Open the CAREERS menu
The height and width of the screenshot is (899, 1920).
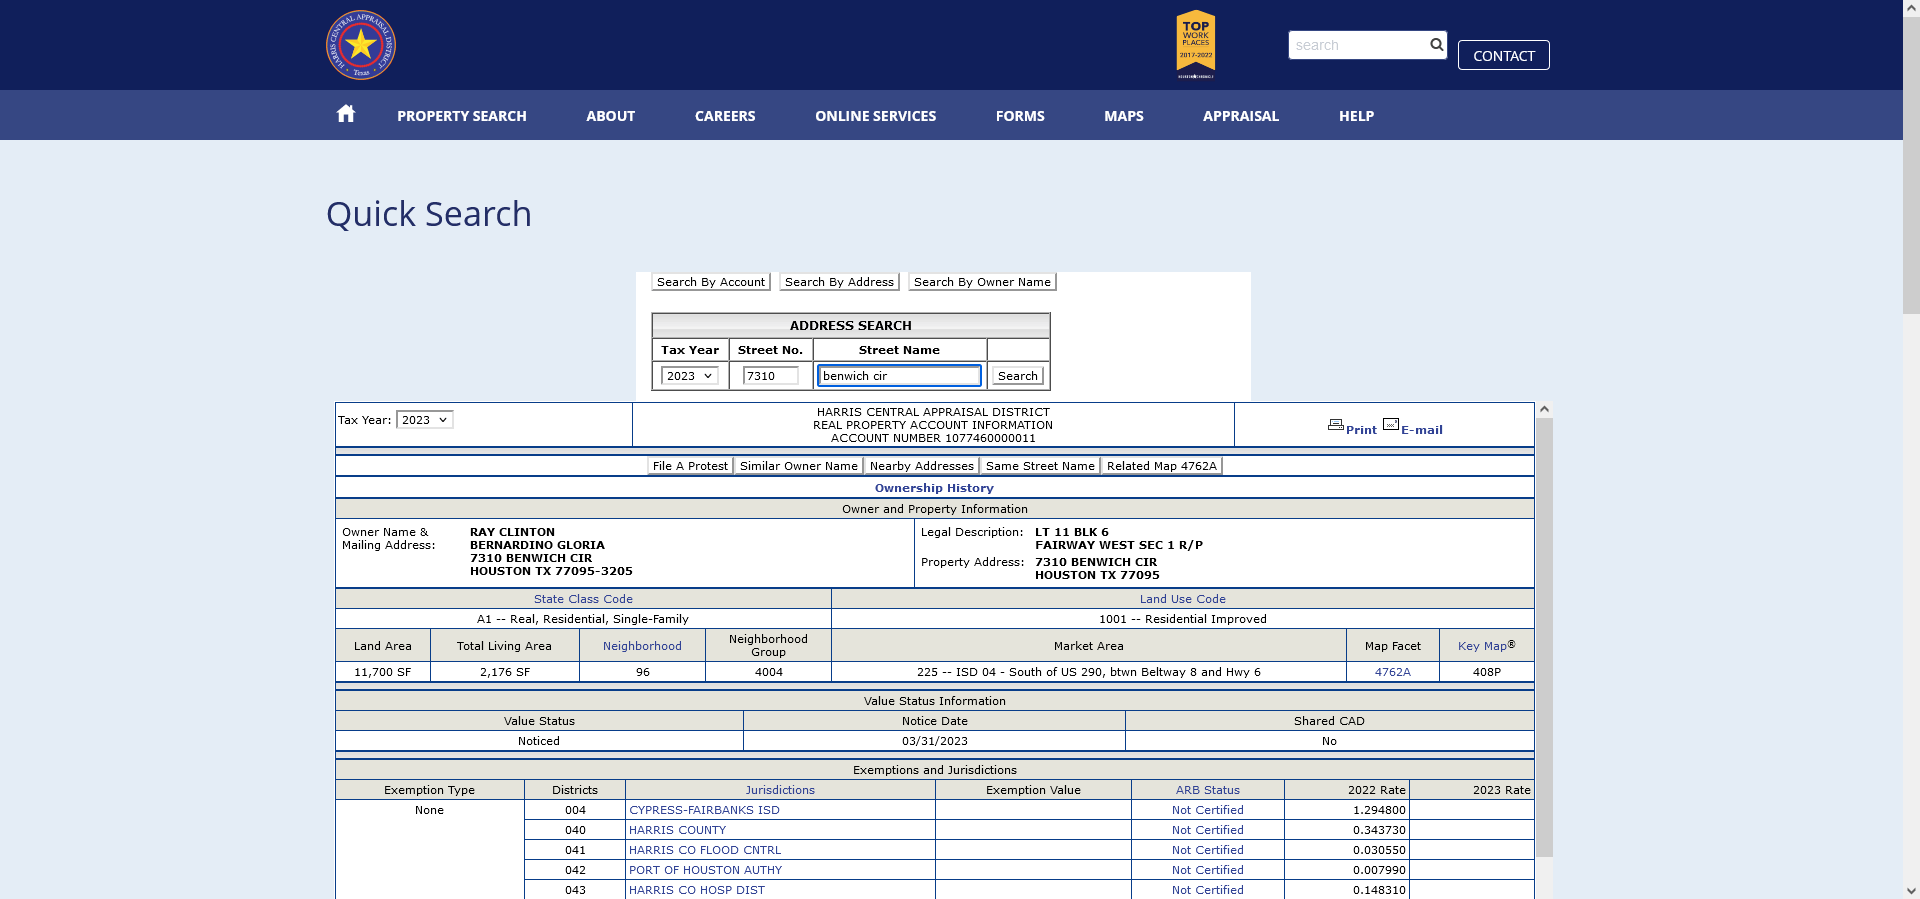pos(725,116)
